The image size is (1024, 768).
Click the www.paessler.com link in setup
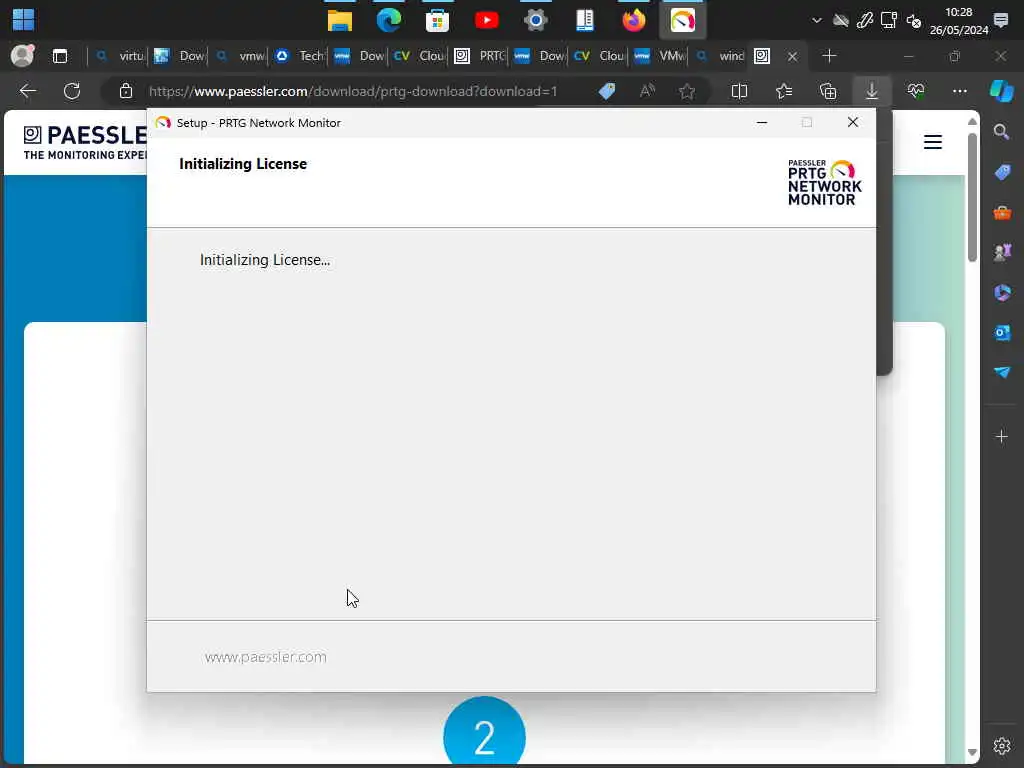[x=266, y=657]
